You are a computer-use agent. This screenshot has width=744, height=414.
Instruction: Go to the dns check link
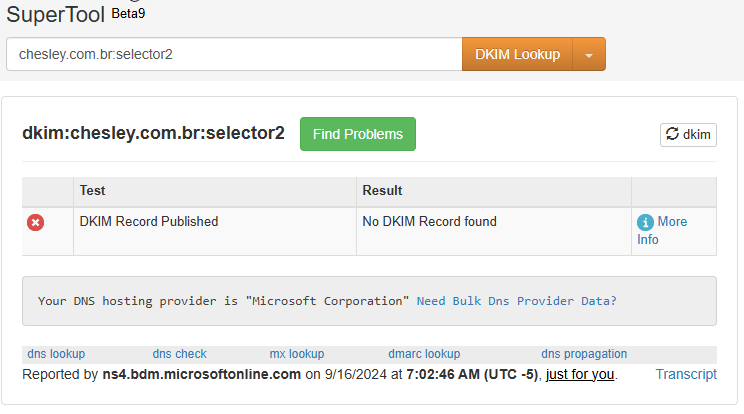tap(180, 354)
